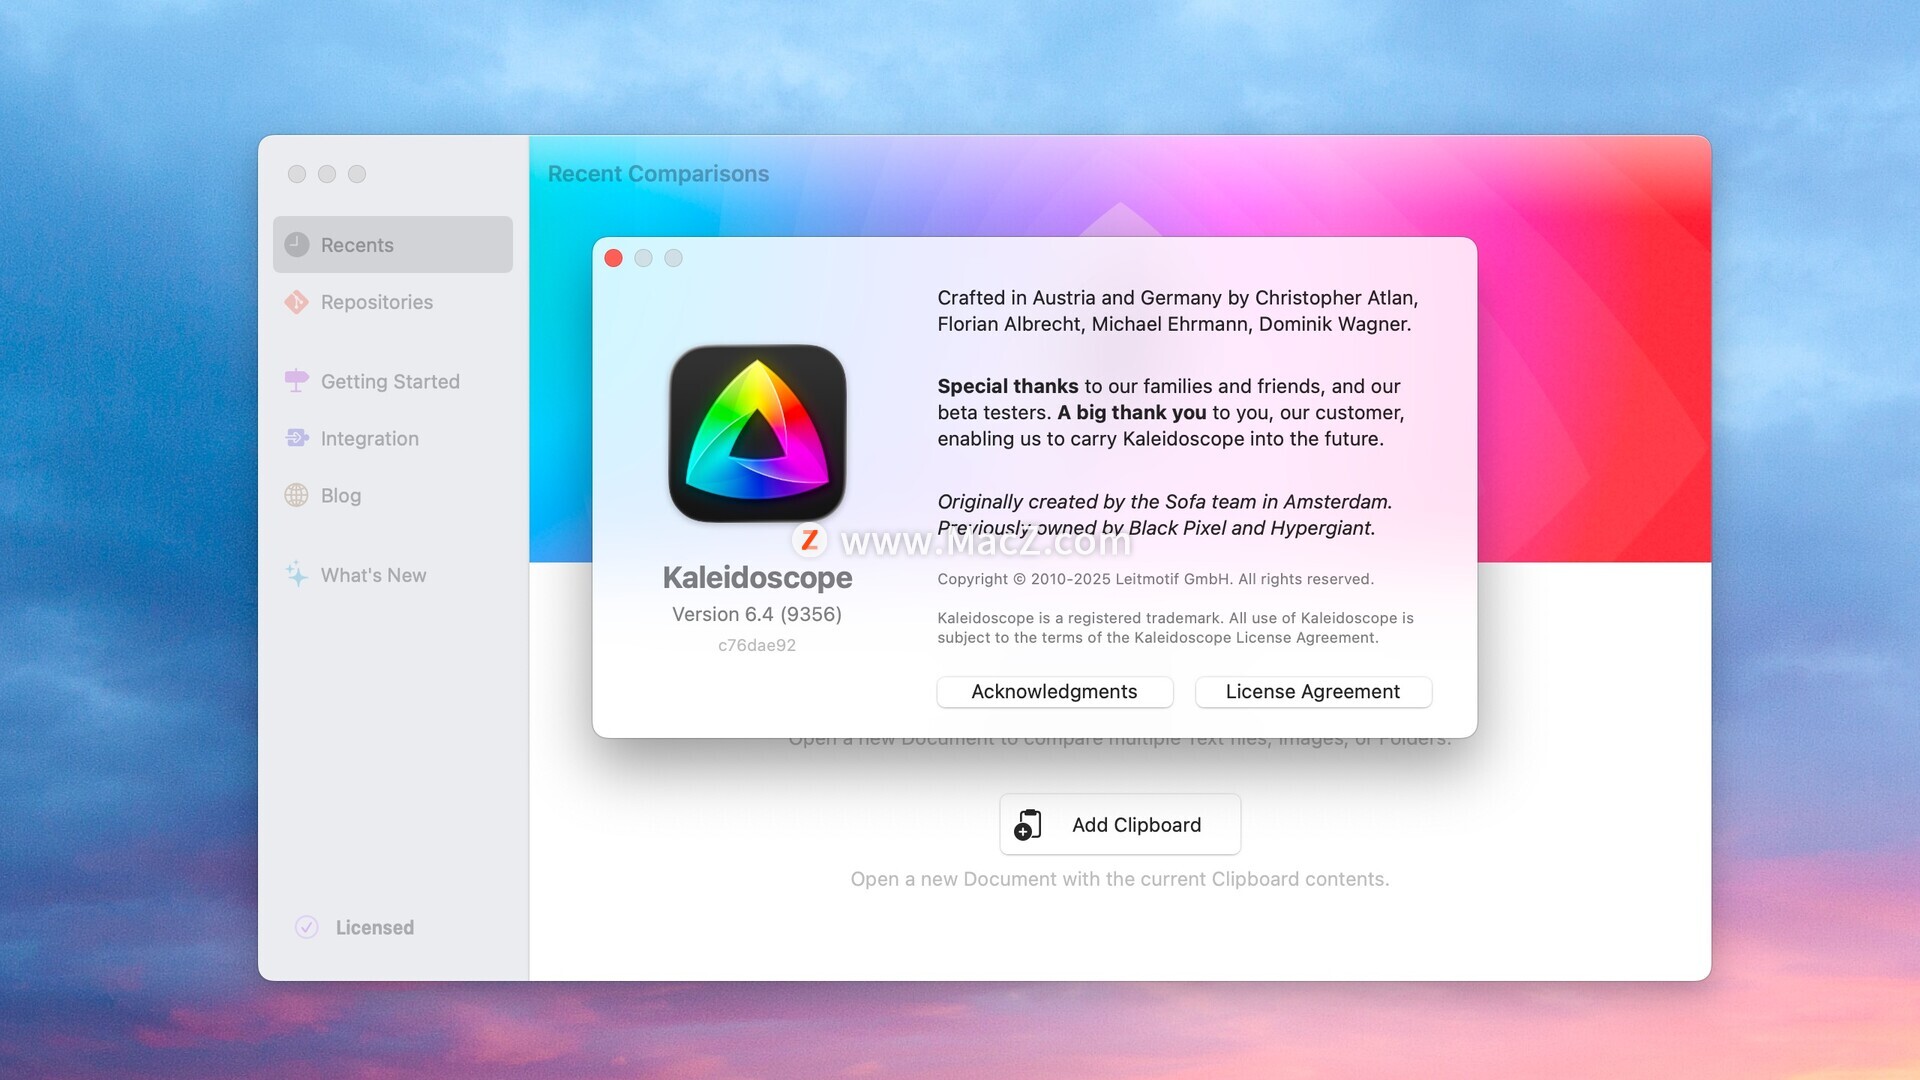Select the Repositories sidebar item

click(x=377, y=302)
